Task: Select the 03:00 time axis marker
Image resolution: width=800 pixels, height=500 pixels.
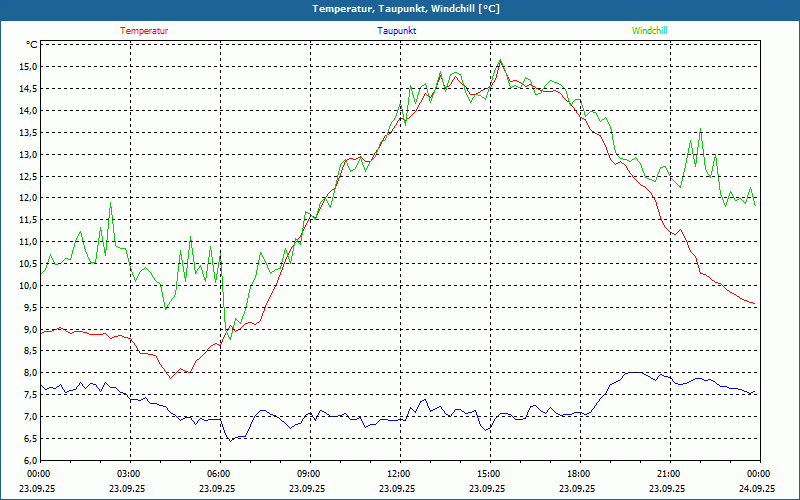Action: pos(129,473)
